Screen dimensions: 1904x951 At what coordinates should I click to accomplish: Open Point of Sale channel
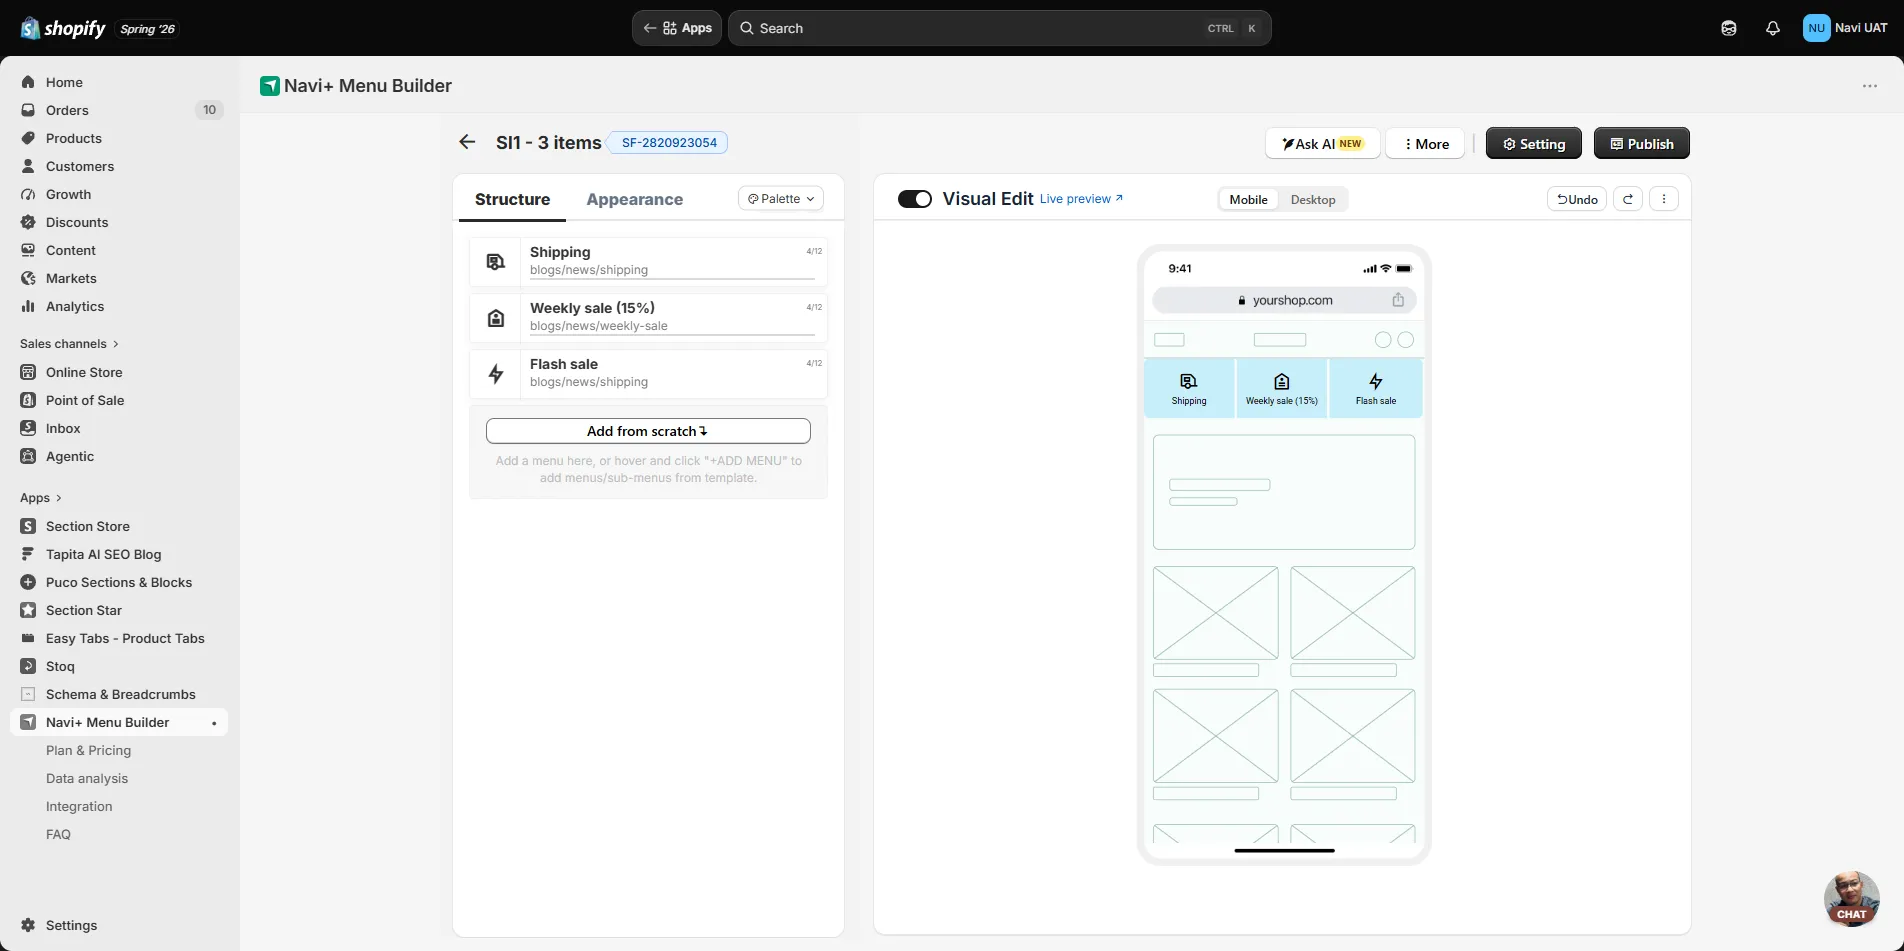click(85, 400)
